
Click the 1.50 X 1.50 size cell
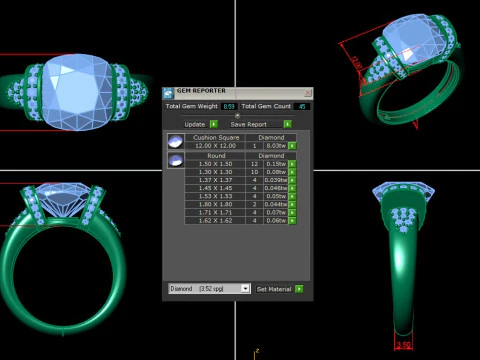coord(215,164)
